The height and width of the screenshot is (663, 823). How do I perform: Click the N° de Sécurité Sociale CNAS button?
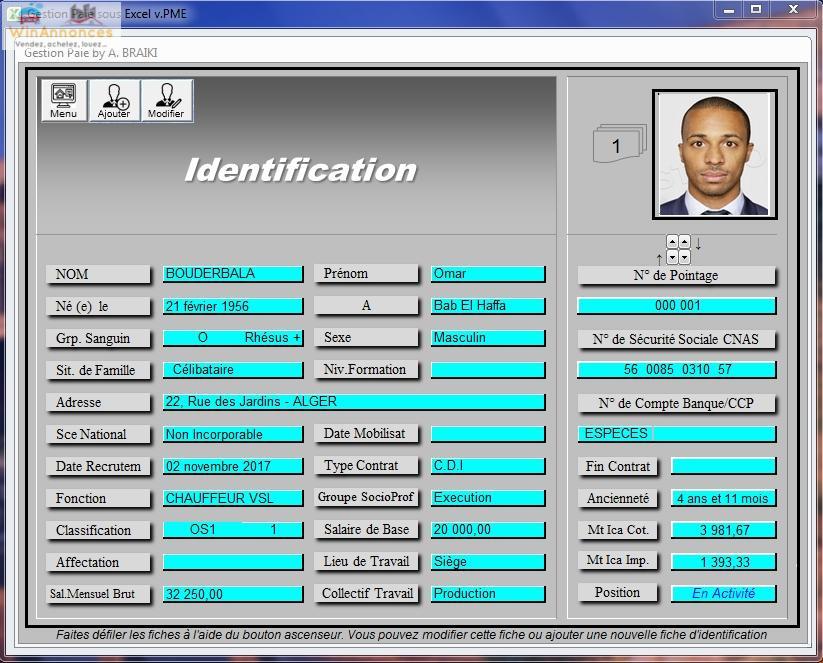tap(676, 339)
